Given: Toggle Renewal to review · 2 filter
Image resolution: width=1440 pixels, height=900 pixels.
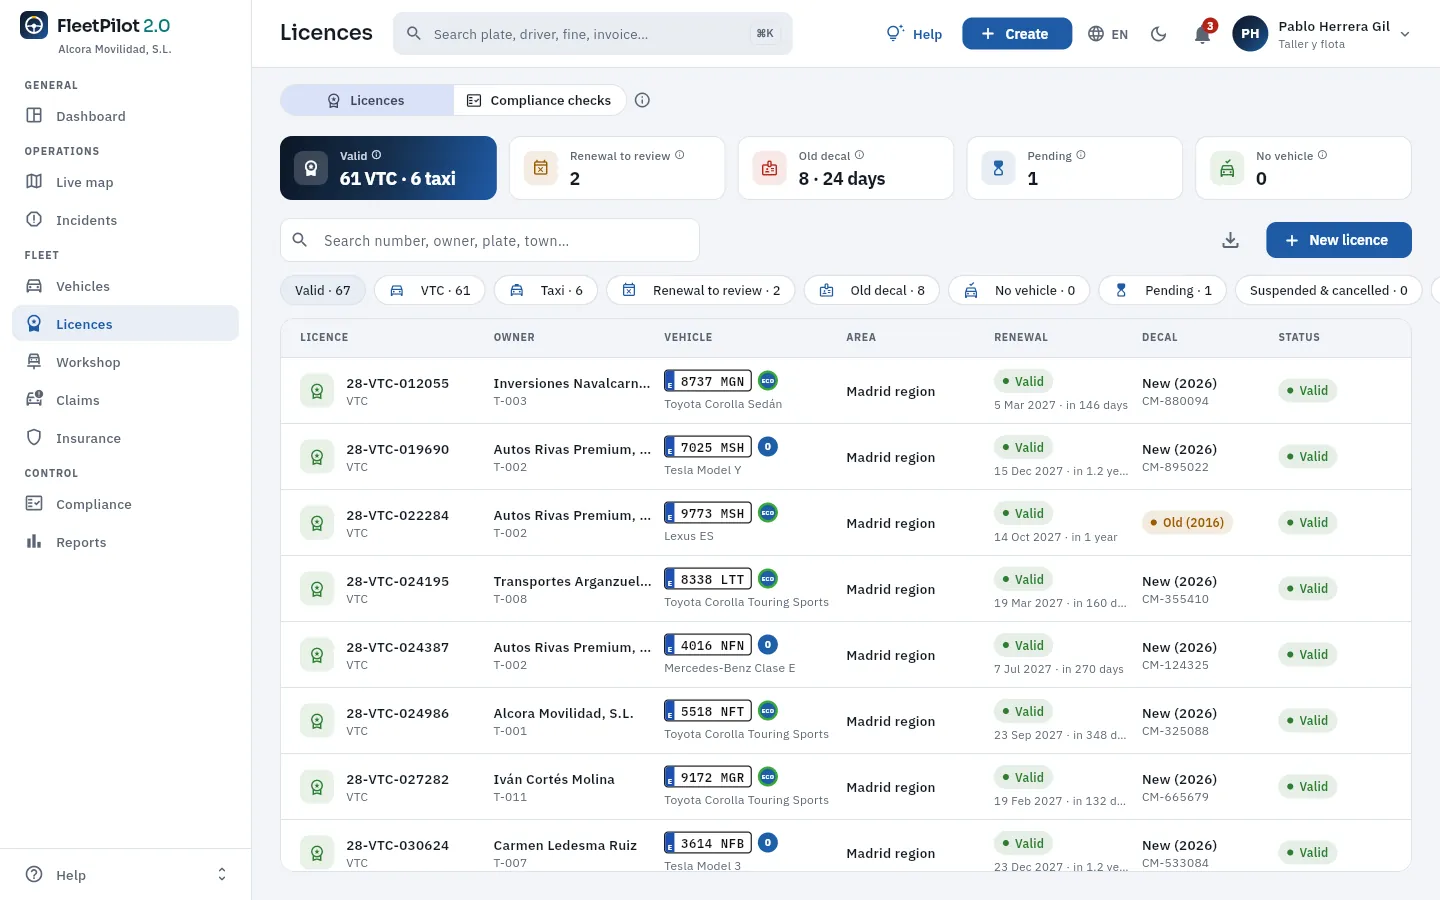Looking at the screenshot, I should click(701, 290).
